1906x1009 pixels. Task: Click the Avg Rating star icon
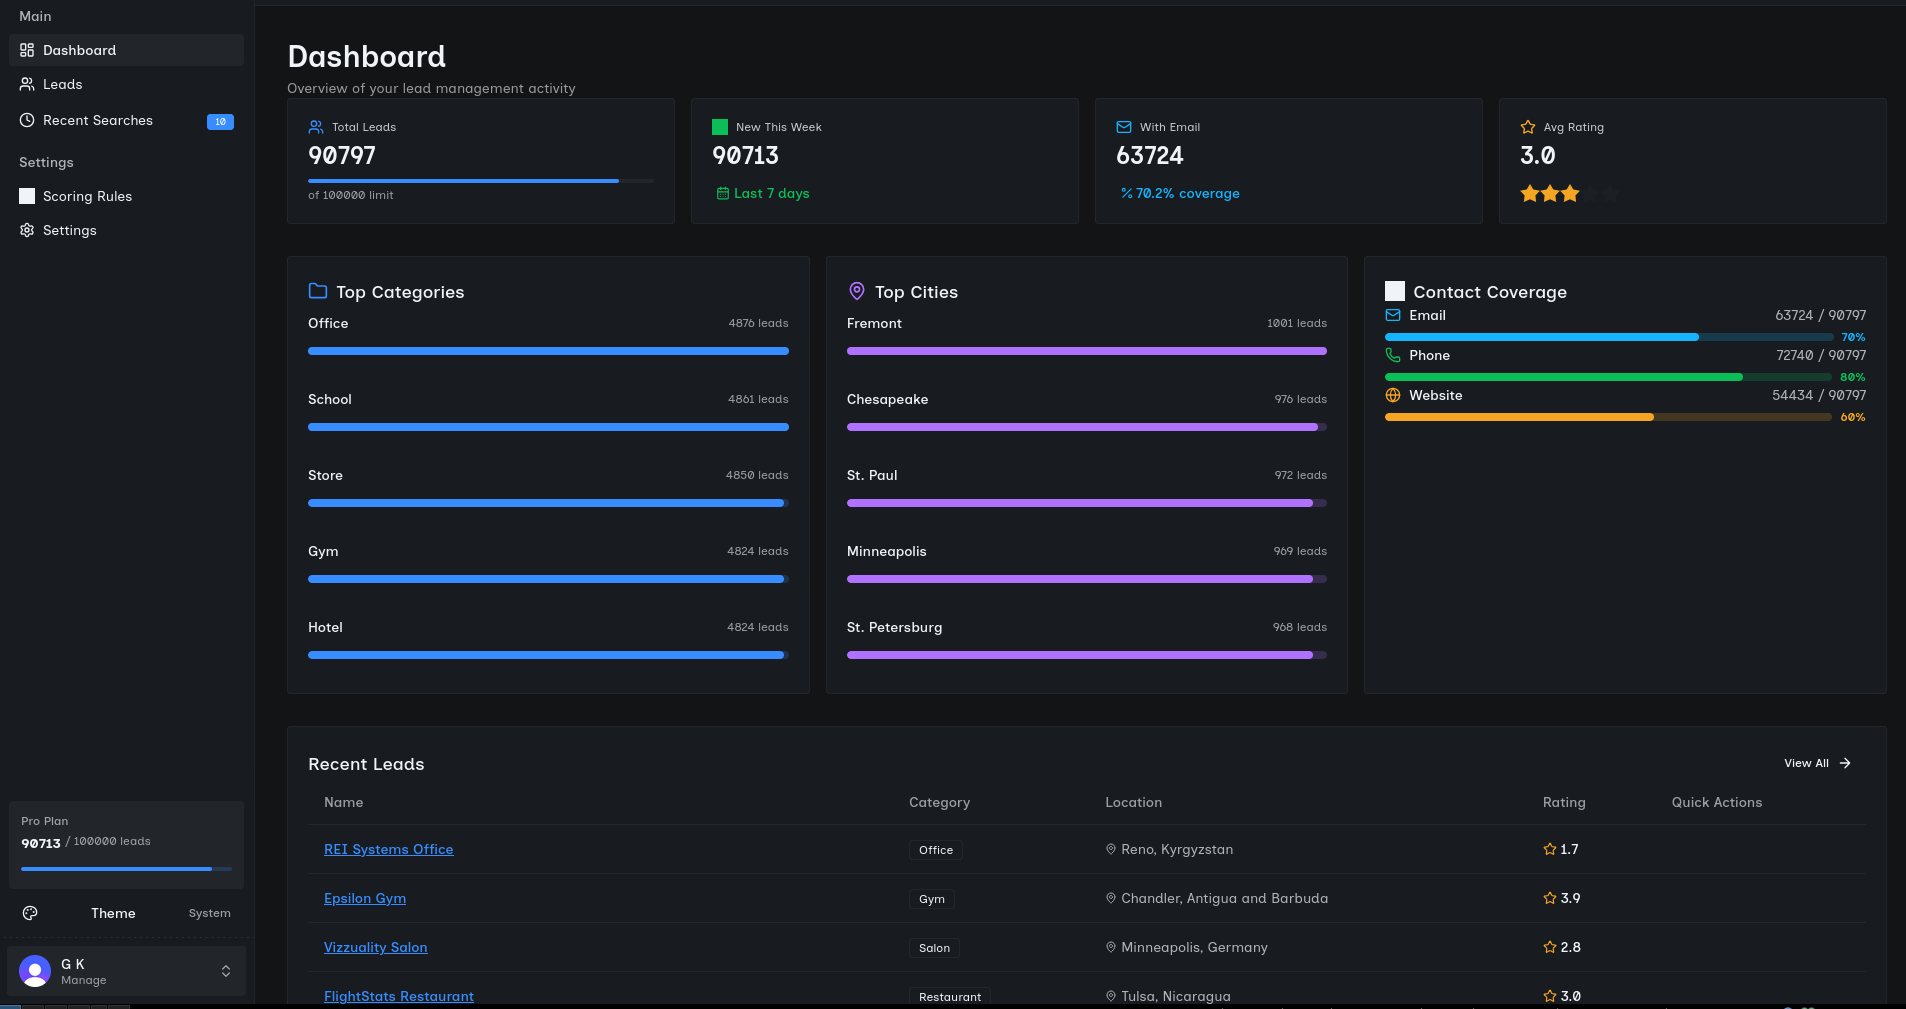(1528, 127)
